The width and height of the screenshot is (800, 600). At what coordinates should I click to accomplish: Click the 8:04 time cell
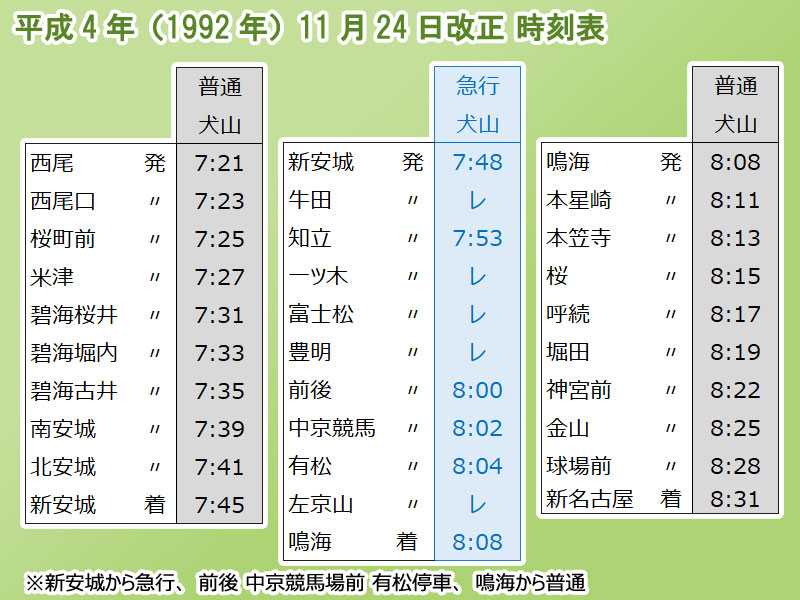click(478, 466)
